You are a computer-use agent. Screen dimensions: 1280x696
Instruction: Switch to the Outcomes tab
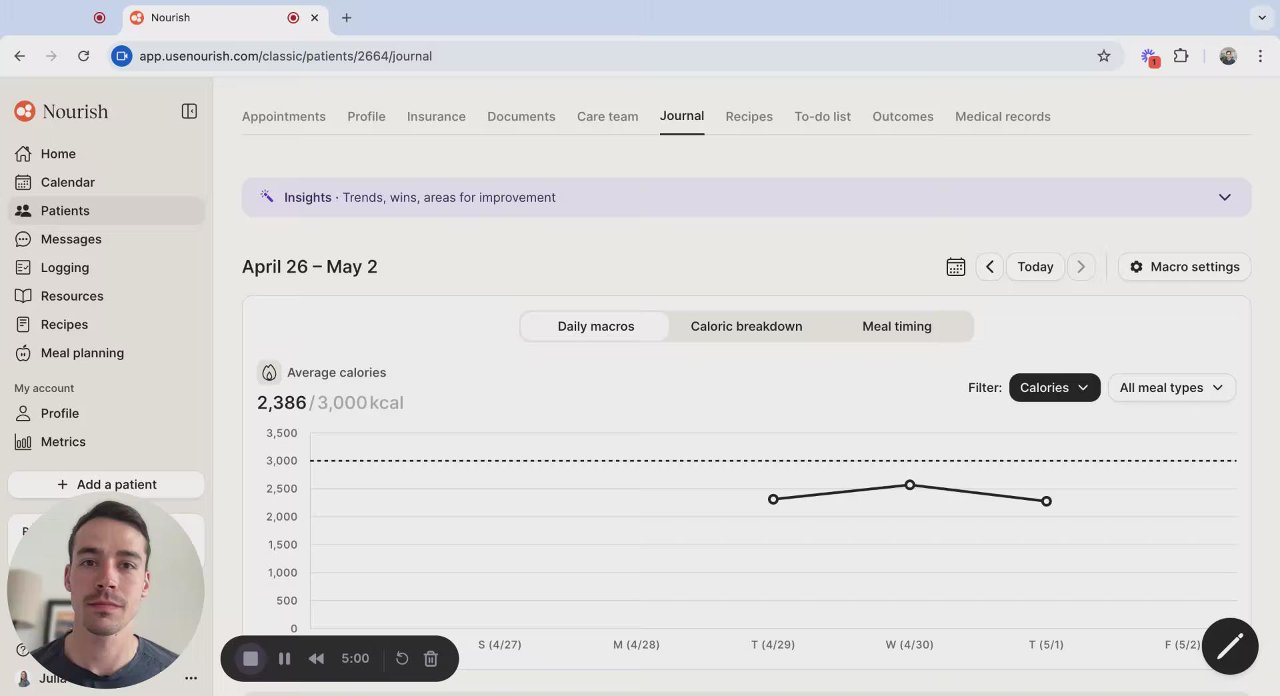pos(903,117)
